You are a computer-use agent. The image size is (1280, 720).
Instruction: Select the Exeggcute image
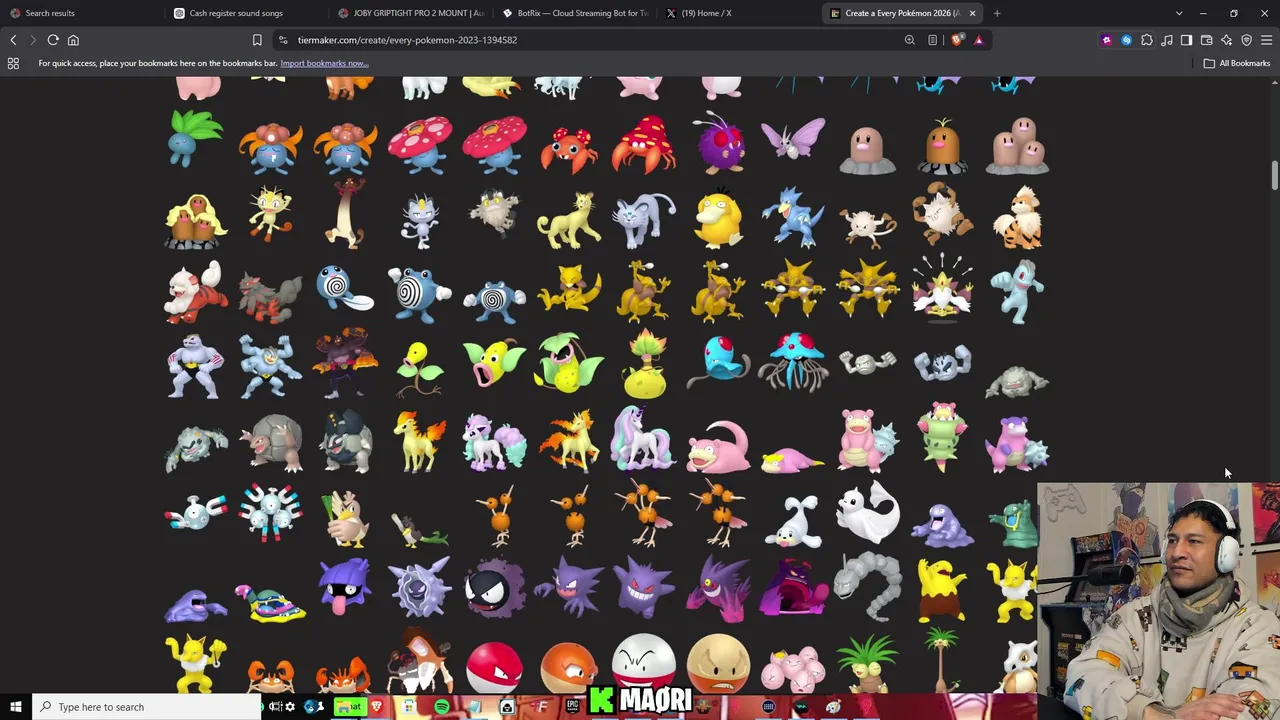[x=793, y=668]
